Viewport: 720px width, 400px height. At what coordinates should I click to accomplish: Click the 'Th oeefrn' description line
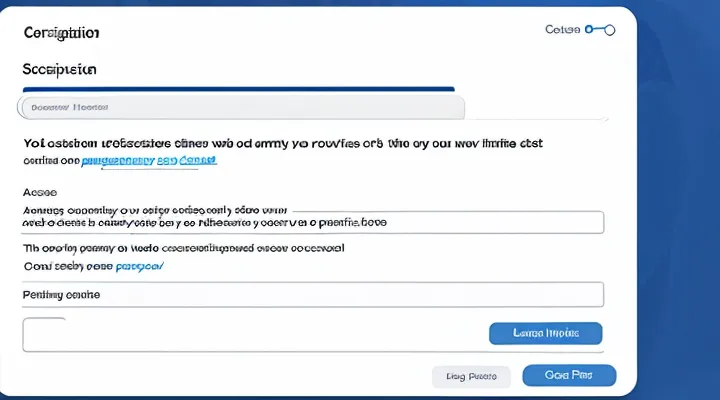pyautogui.click(x=184, y=247)
